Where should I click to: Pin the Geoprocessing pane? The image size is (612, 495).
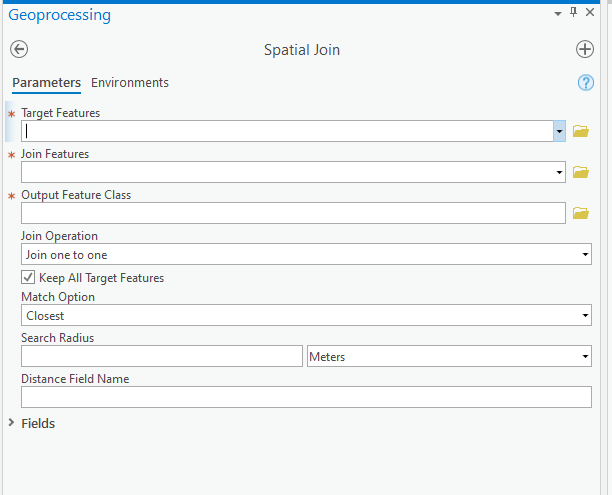[x=573, y=12]
